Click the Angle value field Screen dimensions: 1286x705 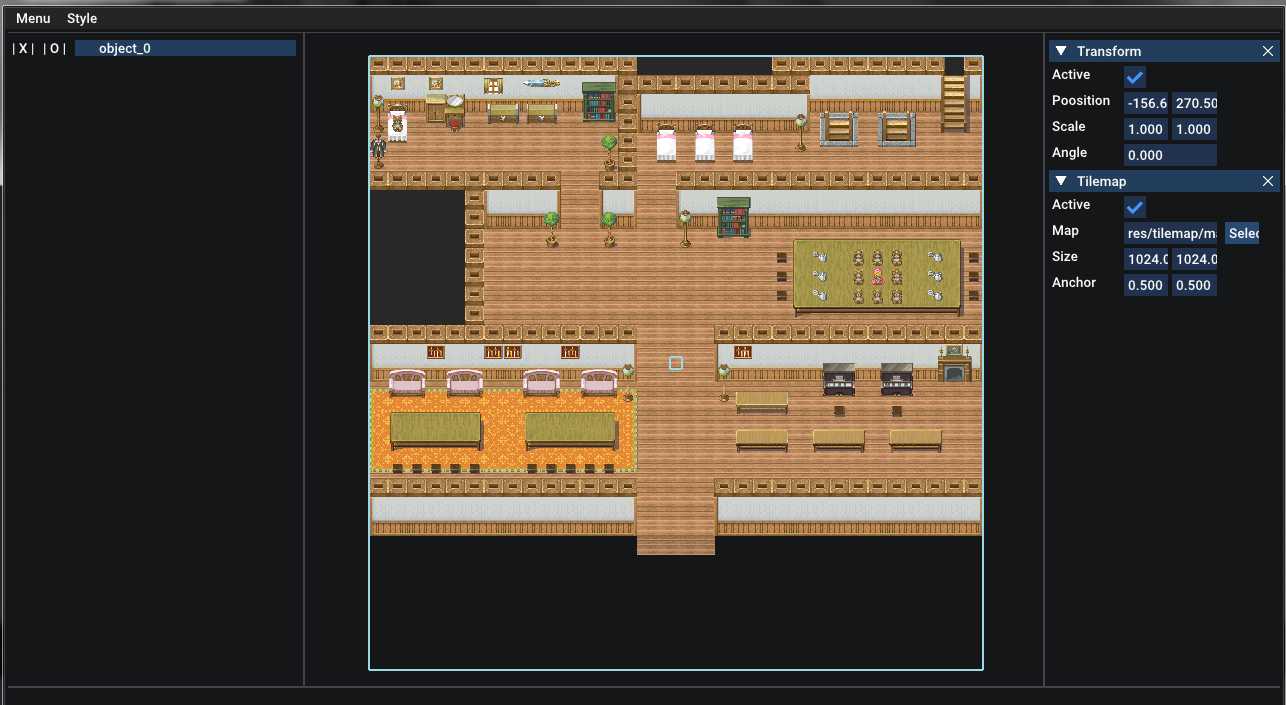point(1171,155)
